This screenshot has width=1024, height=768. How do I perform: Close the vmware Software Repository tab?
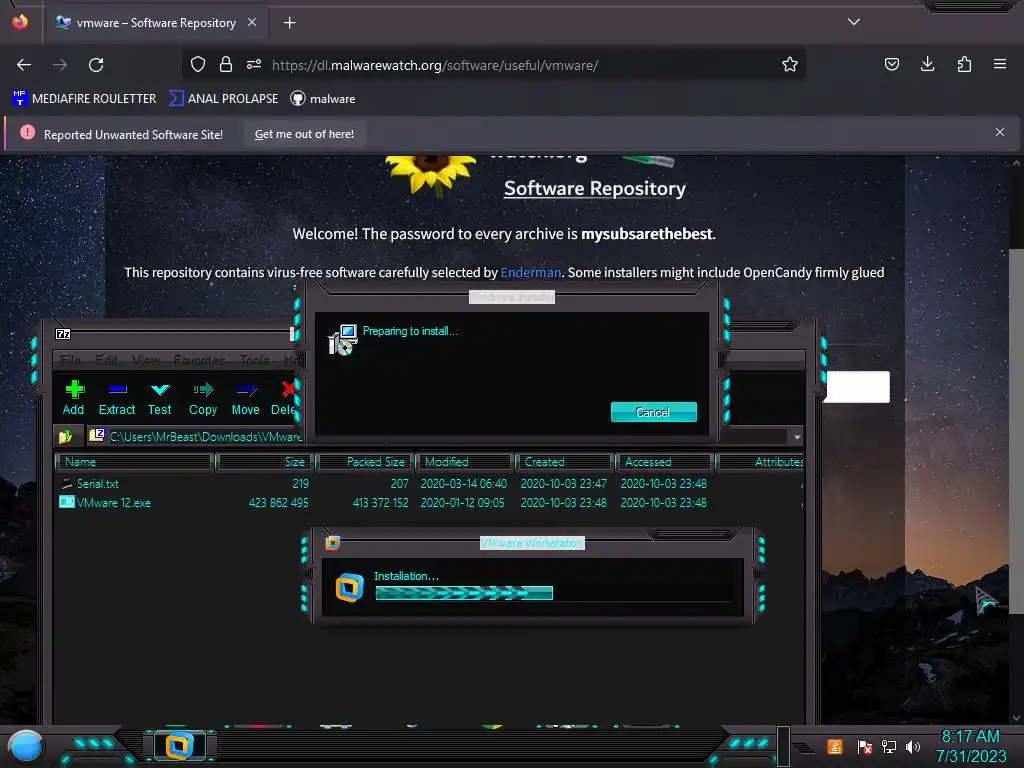click(x=252, y=22)
